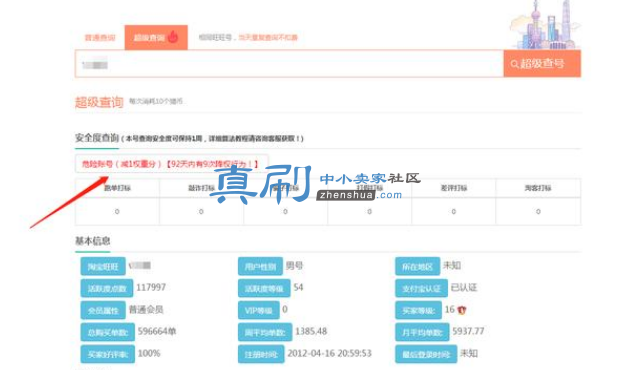Click the 周平均单数 label badge
The width and height of the screenshot is (631, 370).
(265, 332)
